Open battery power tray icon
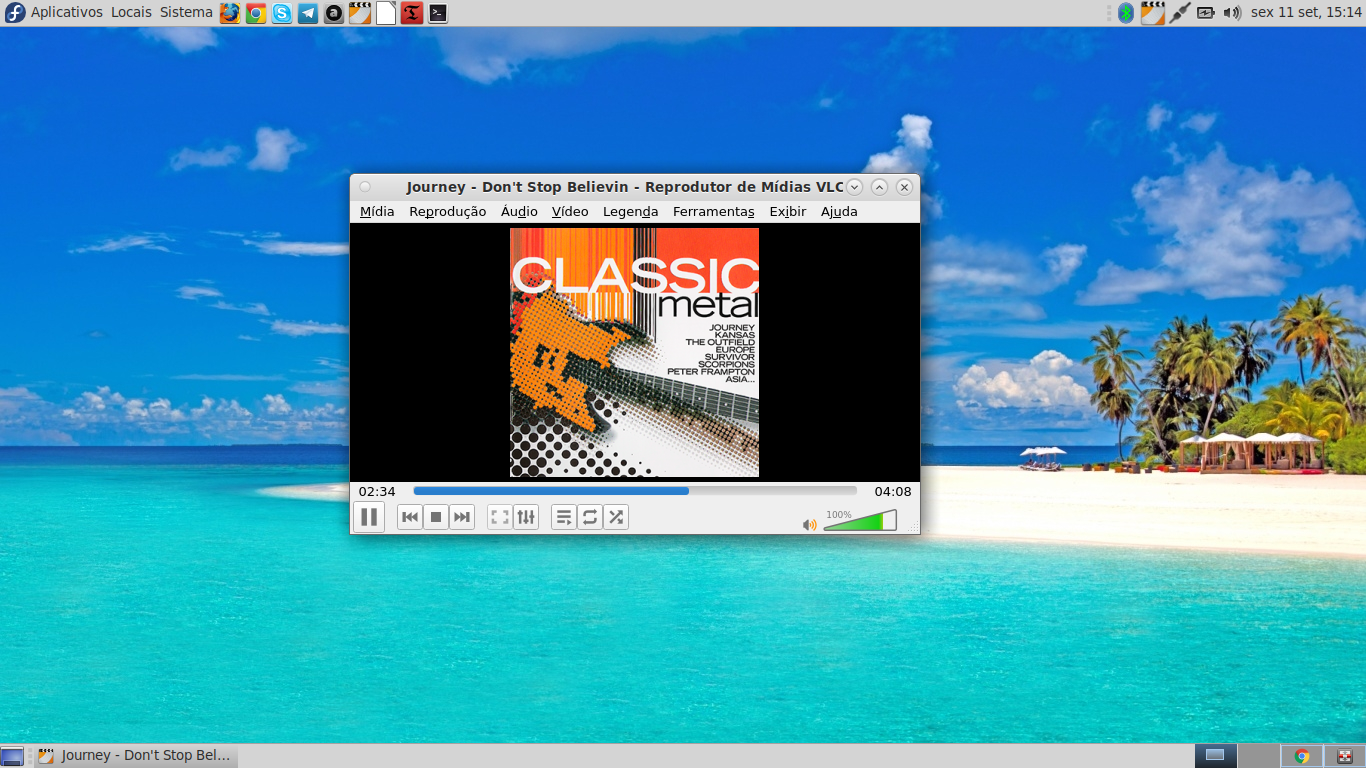1366x768 pixels. (1206, 13)
